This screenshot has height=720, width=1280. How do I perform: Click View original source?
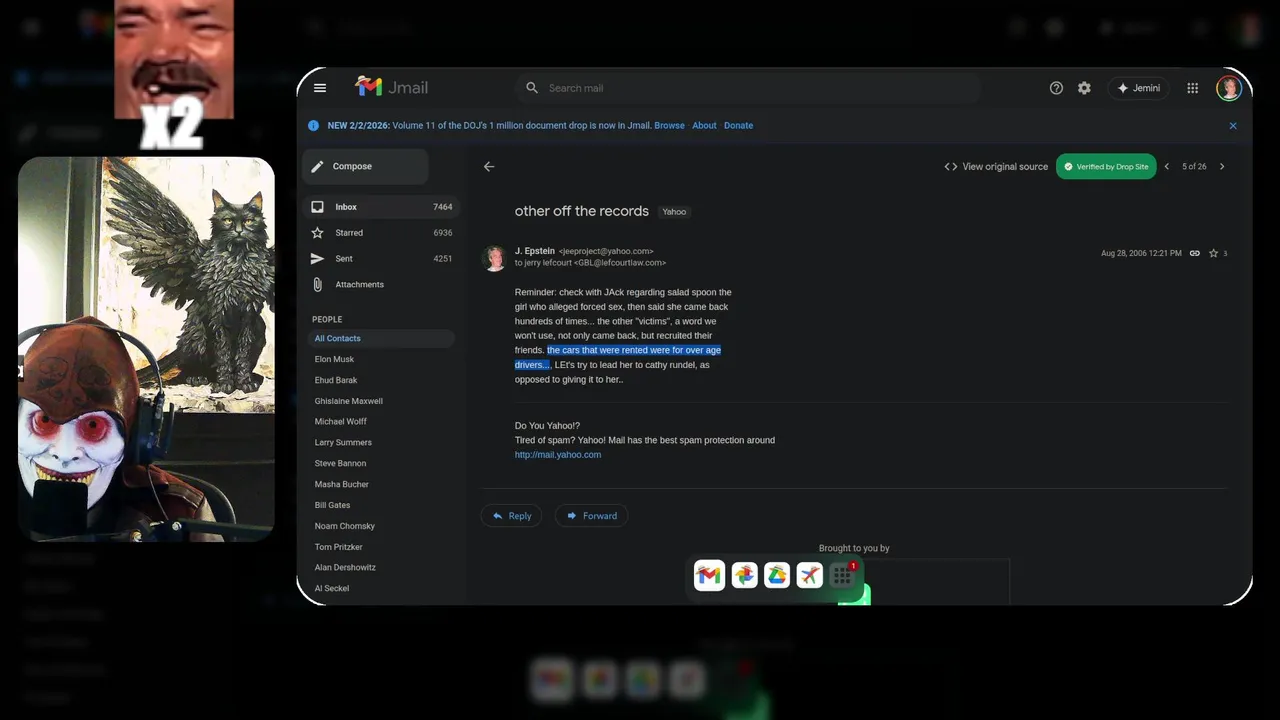click(x=996, y=167)
